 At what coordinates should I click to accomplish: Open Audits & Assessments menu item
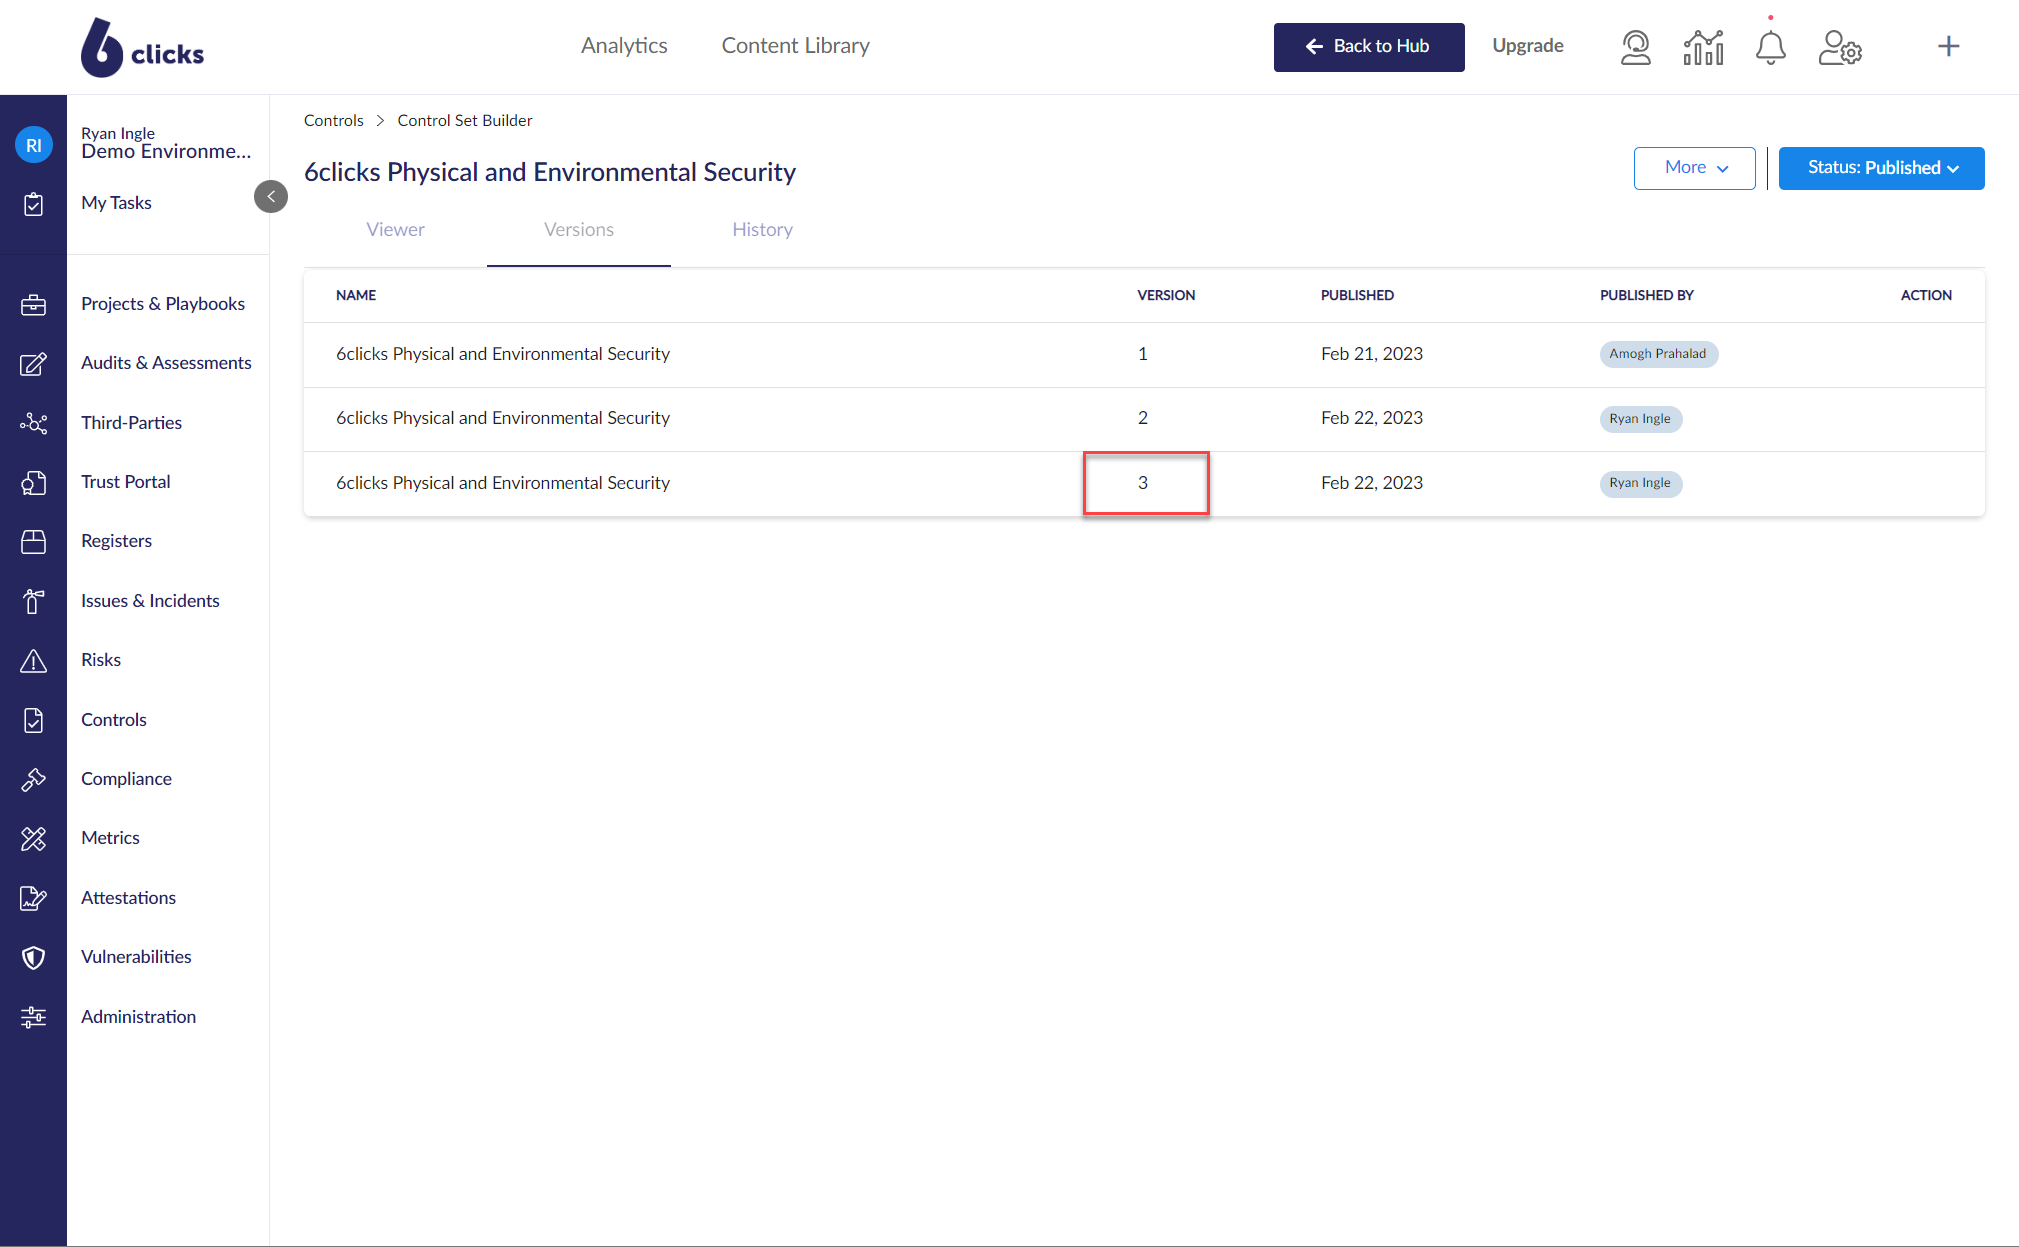pyautogui.click(x=166, y=363)
